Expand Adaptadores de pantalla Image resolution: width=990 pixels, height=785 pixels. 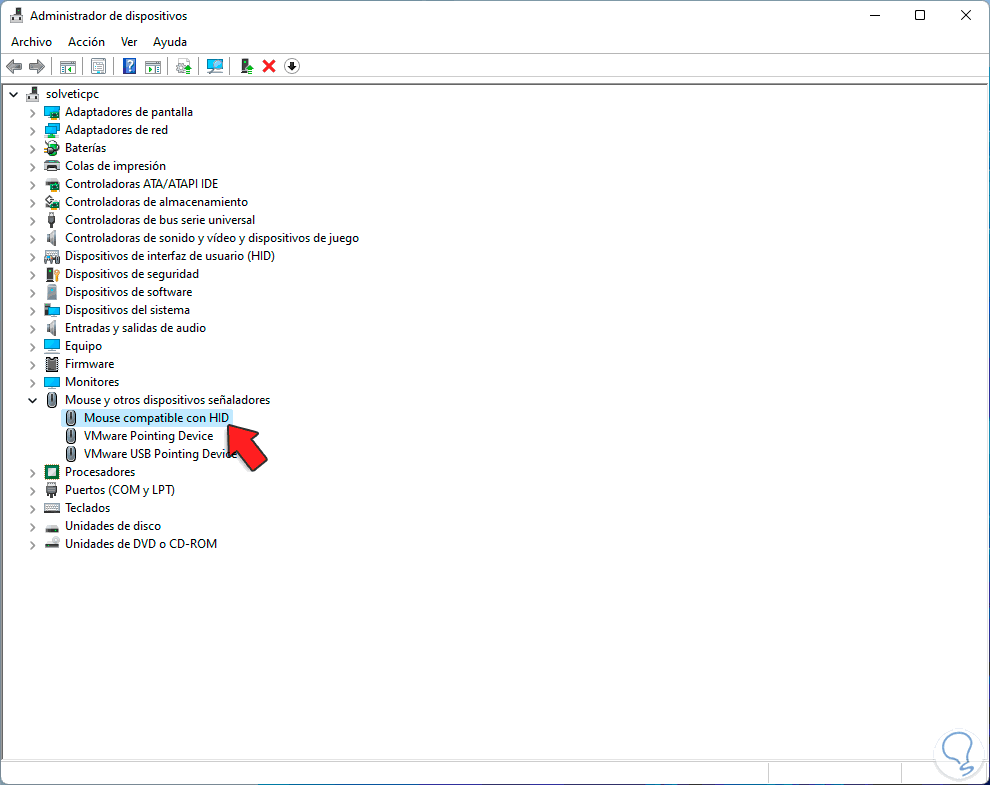point(32,113)
